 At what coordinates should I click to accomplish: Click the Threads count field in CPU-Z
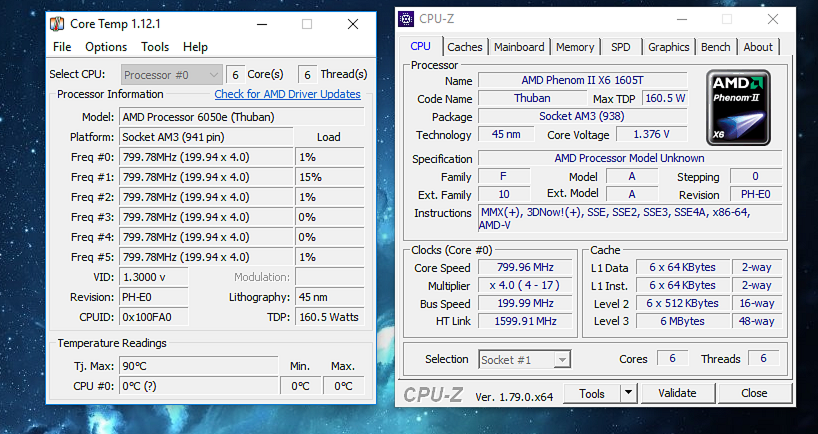click(763, 358)
